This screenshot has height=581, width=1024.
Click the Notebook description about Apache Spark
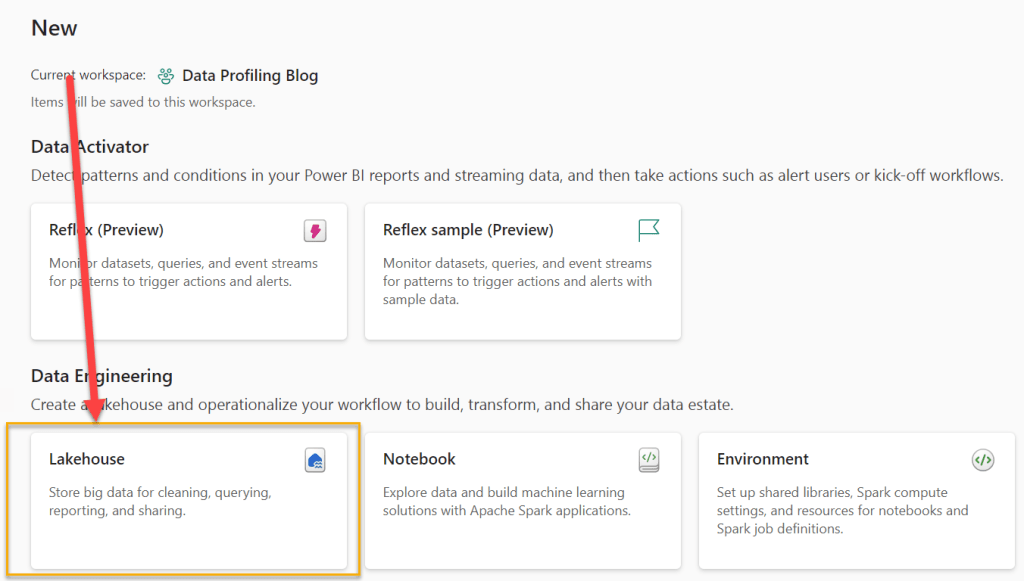505,501
